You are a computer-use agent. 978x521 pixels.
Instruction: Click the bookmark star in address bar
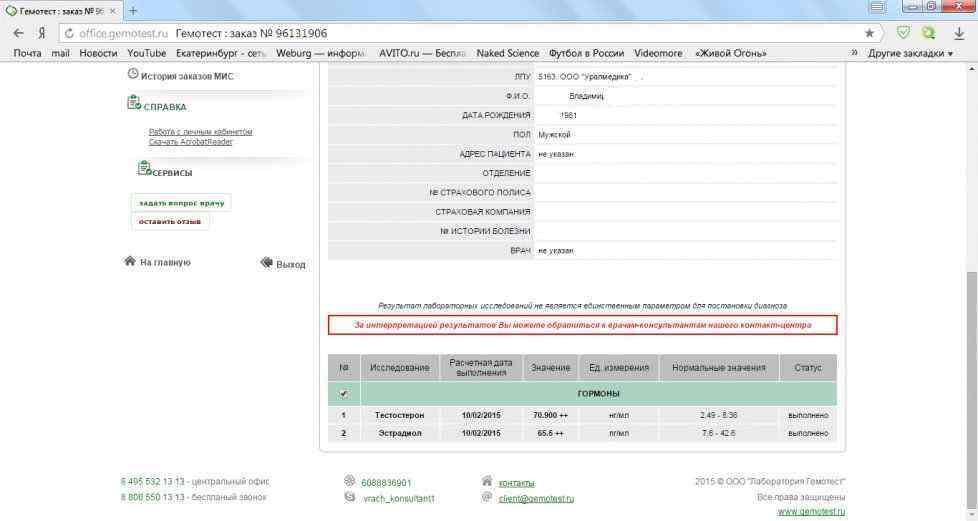click(x=869, y=33)
